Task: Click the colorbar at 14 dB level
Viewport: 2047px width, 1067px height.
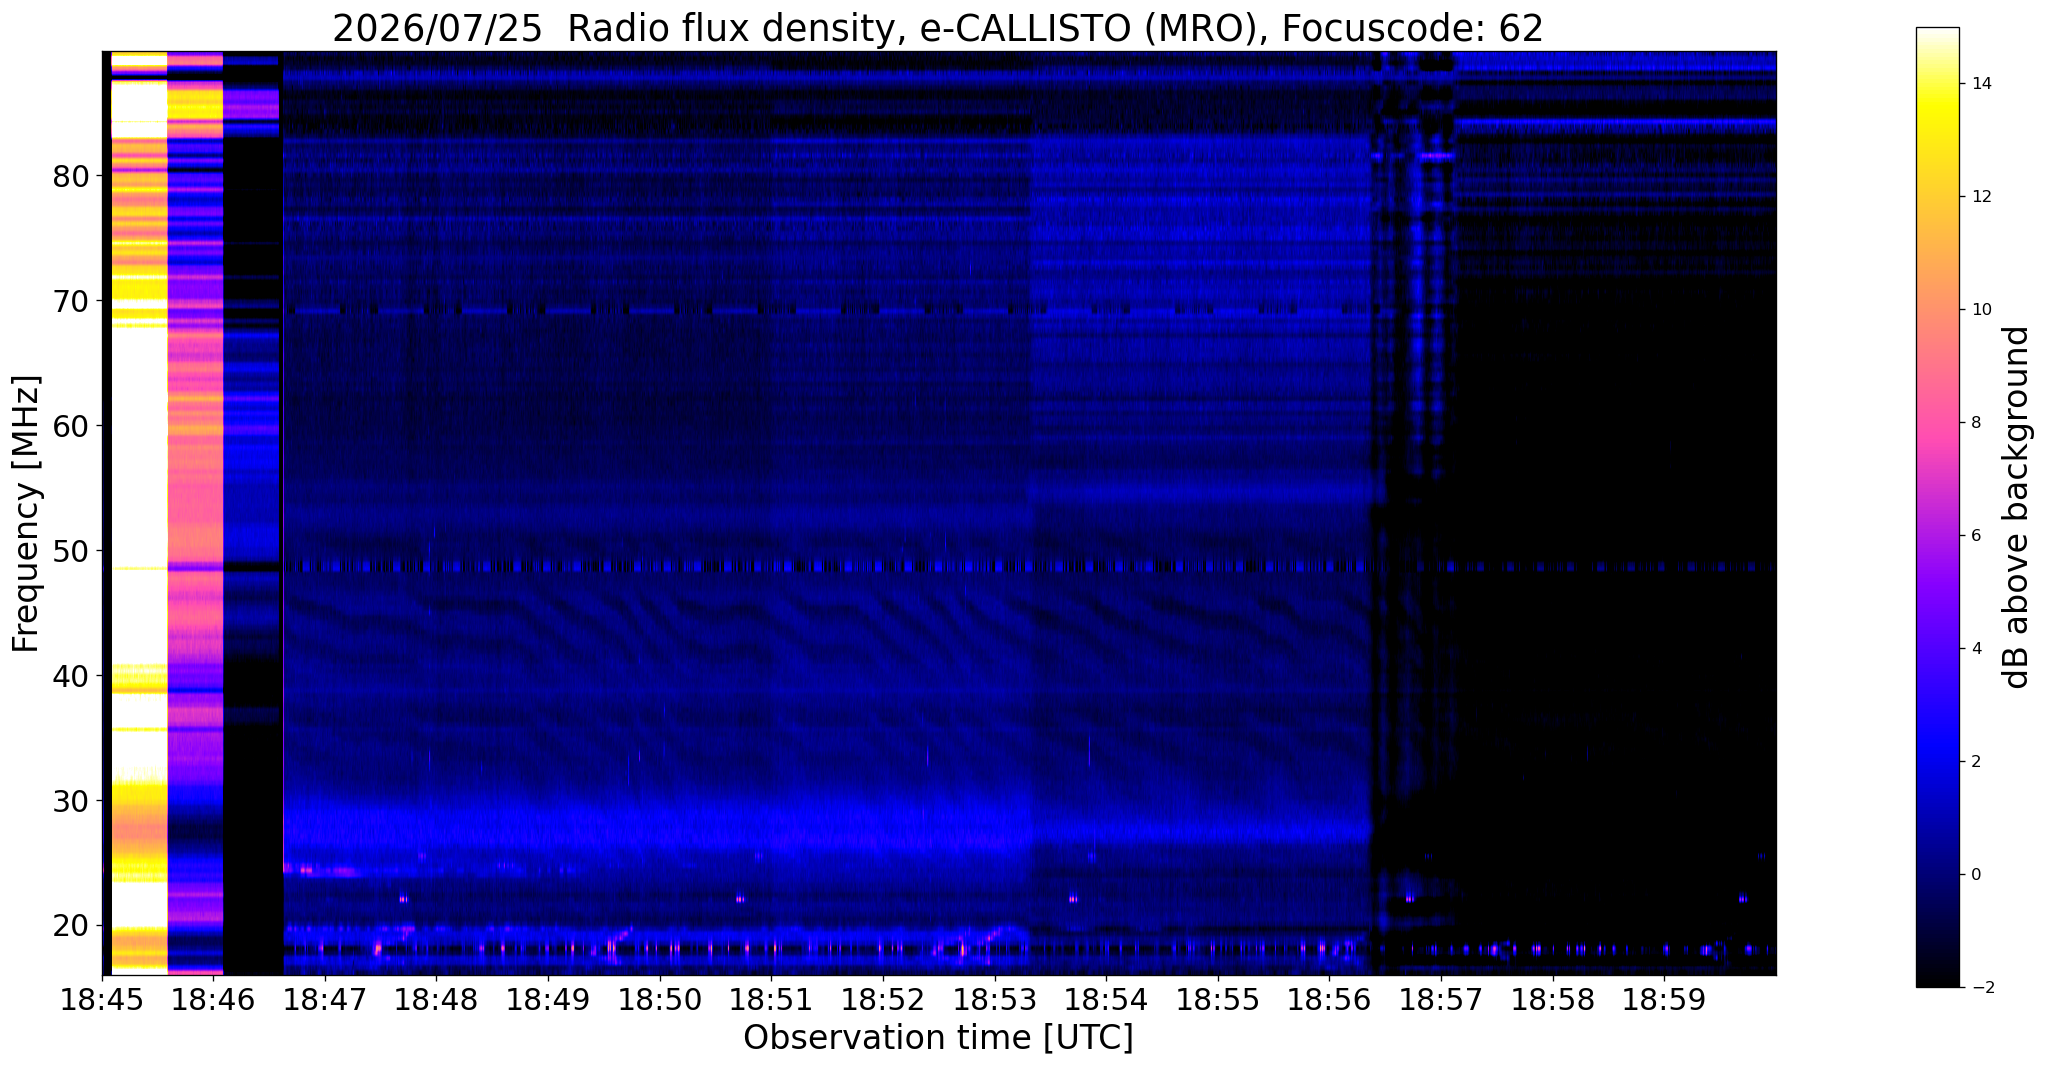Action: pyautogui.click(x=1937, y=84)
